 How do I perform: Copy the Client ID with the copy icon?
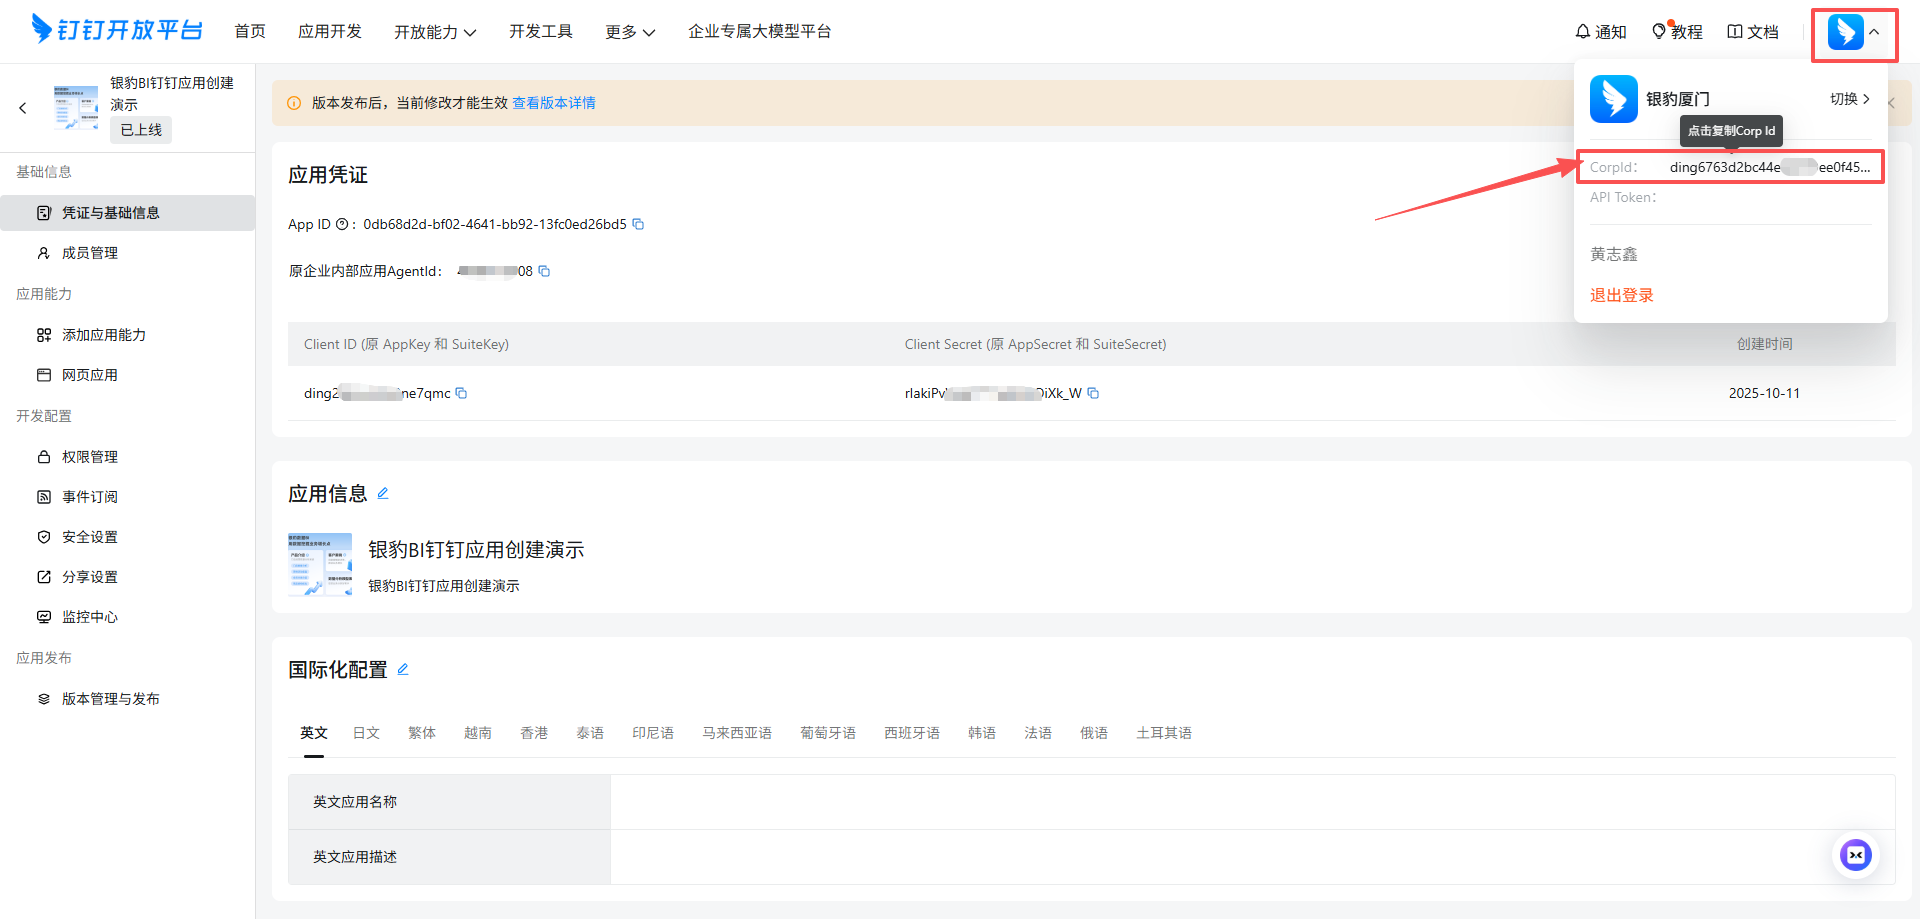(461, 393)
